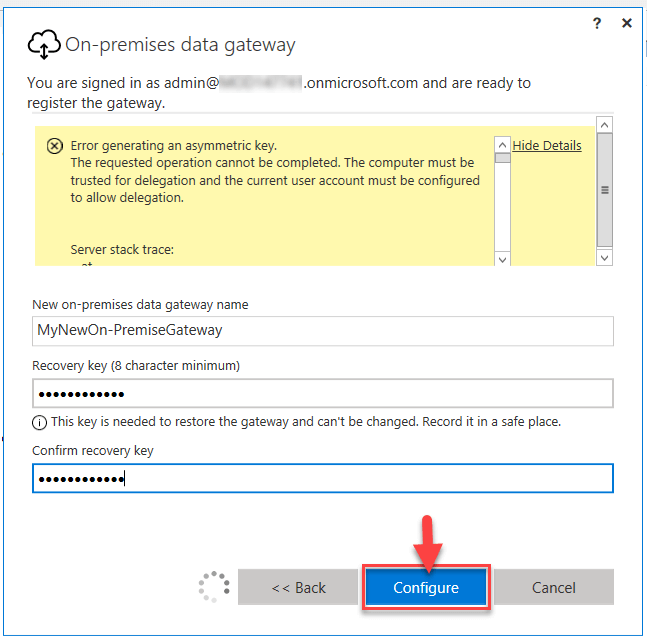Hide the error details via Hide Details link
This screenshot has width=647, height=641.
[546, 146]
